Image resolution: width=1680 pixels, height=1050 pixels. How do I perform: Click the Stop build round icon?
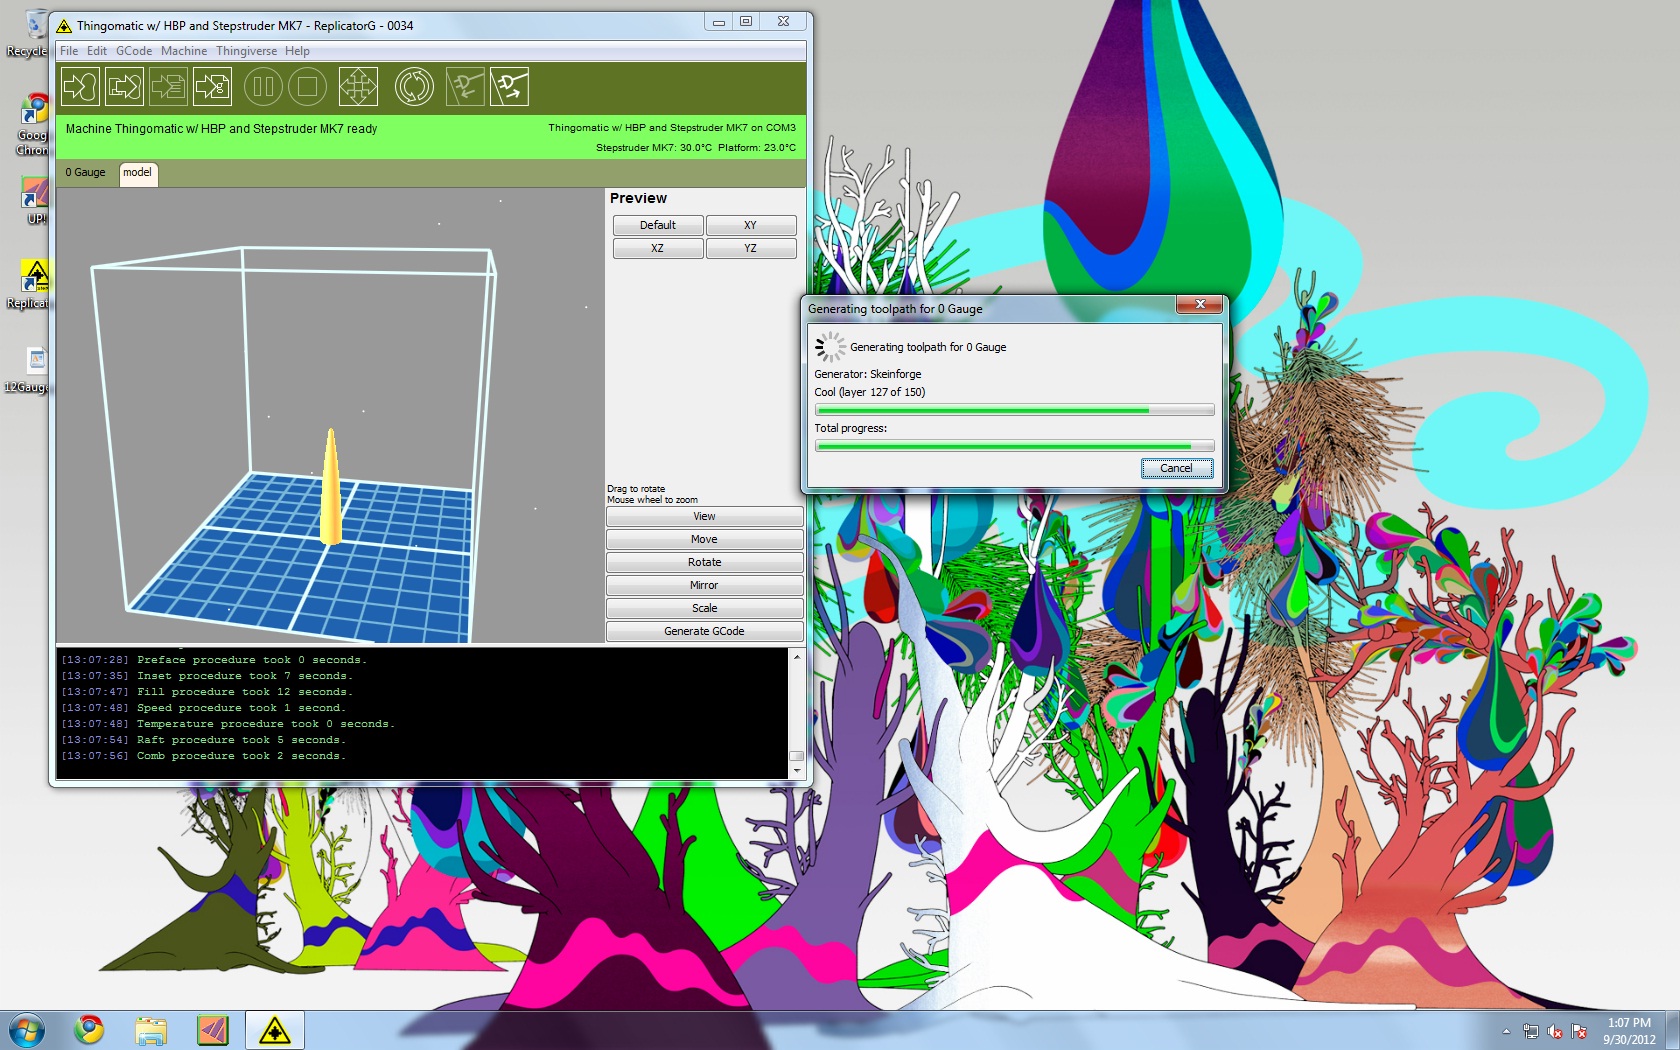[308, 87]
